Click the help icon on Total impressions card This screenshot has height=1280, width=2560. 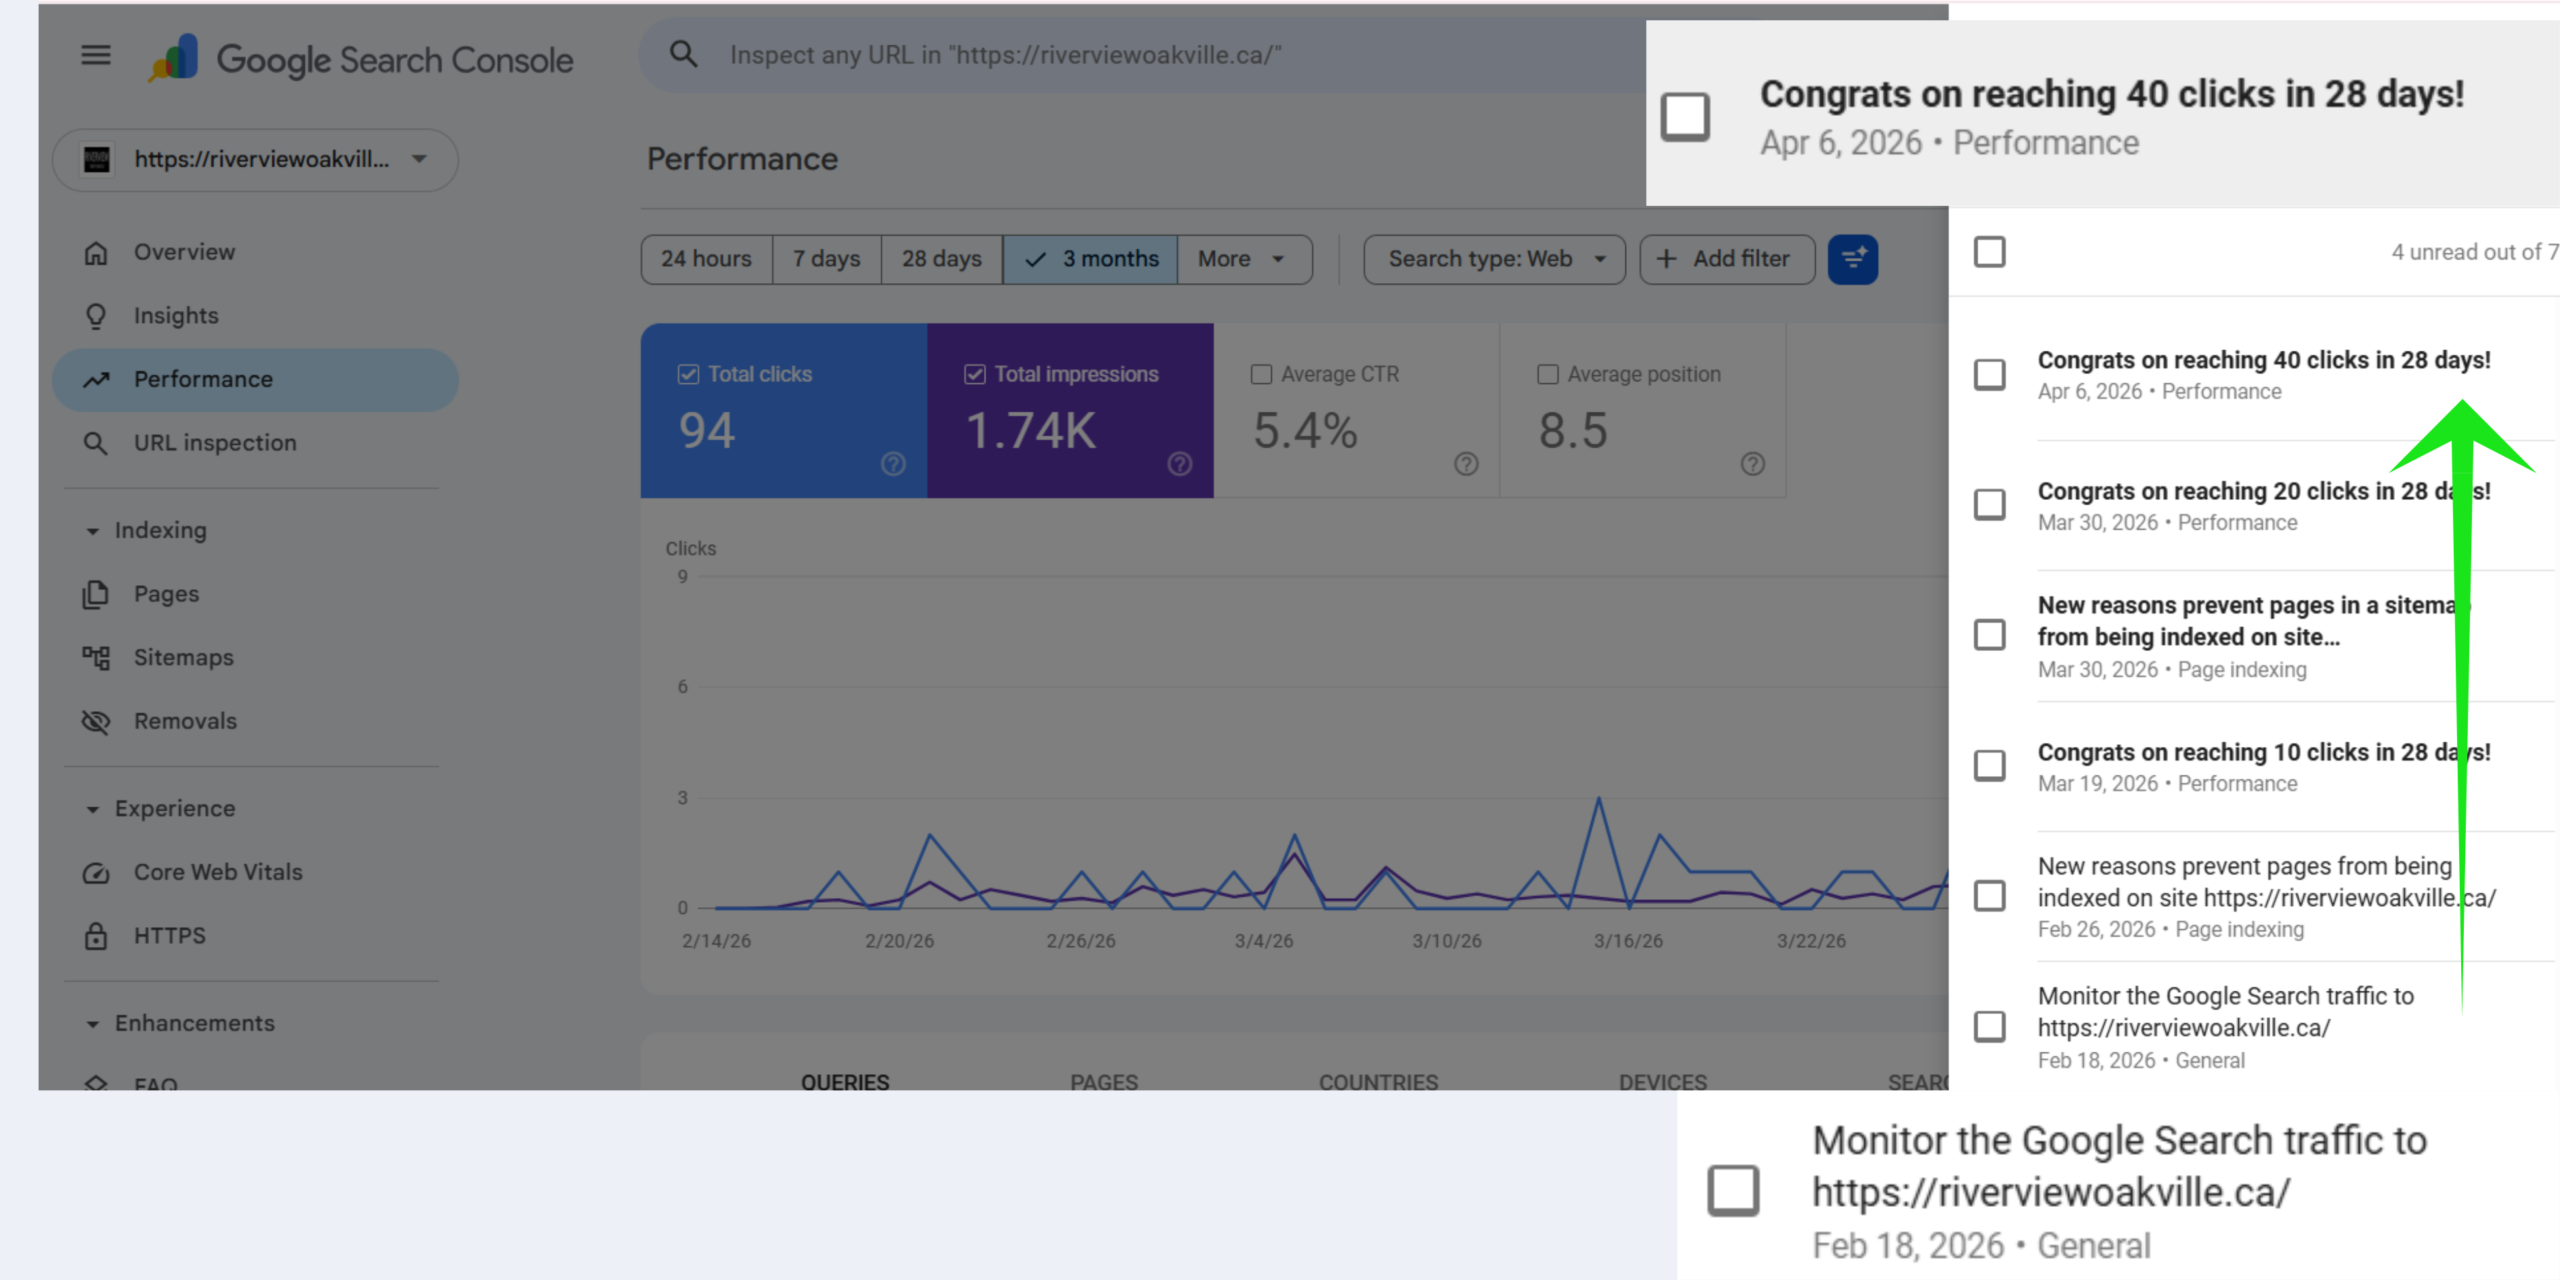pos(1180,464)
